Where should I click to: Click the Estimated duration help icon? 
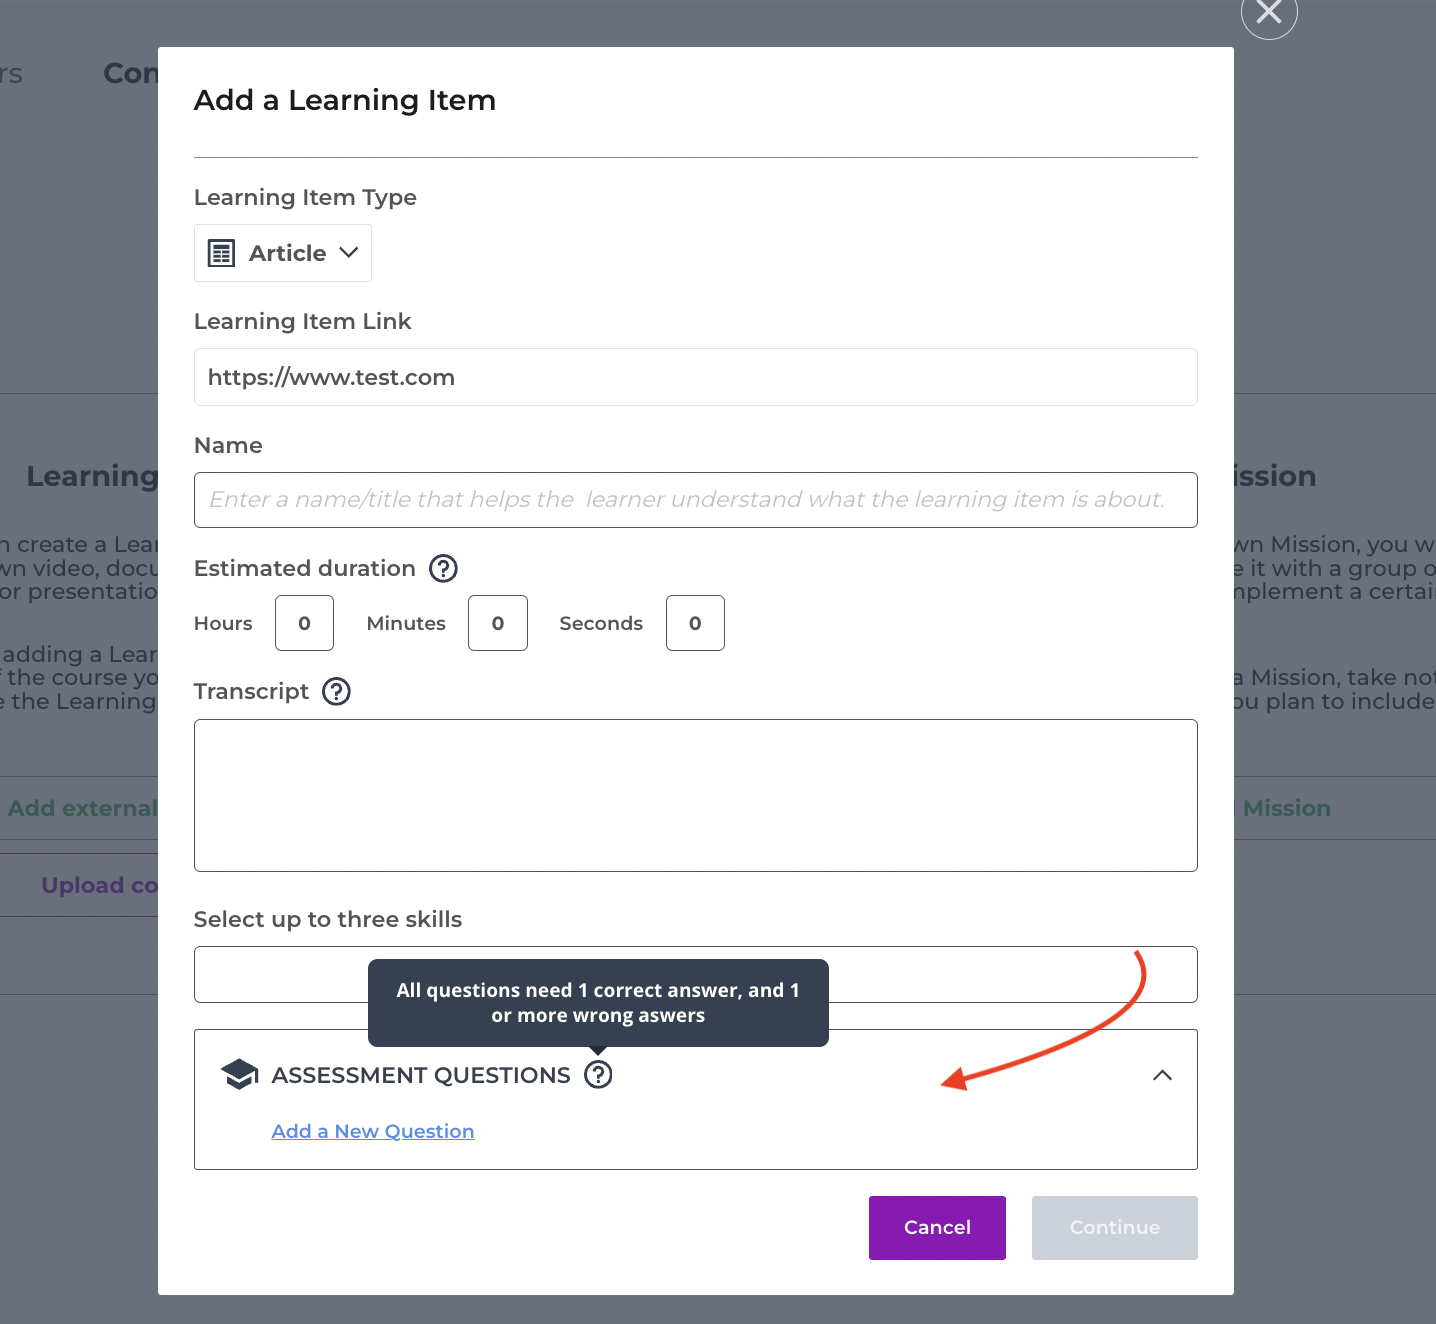pyautogui.click(x=443, y=569)
